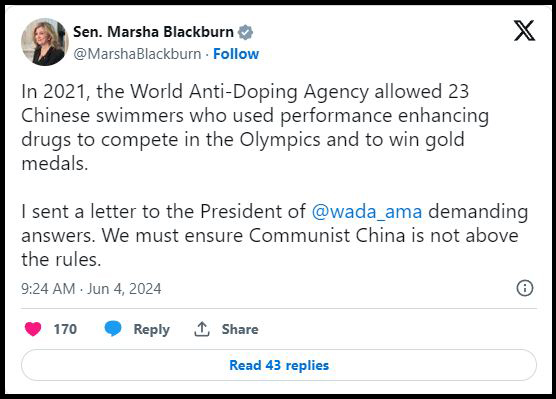Click the Share text label

pos(240,329)
